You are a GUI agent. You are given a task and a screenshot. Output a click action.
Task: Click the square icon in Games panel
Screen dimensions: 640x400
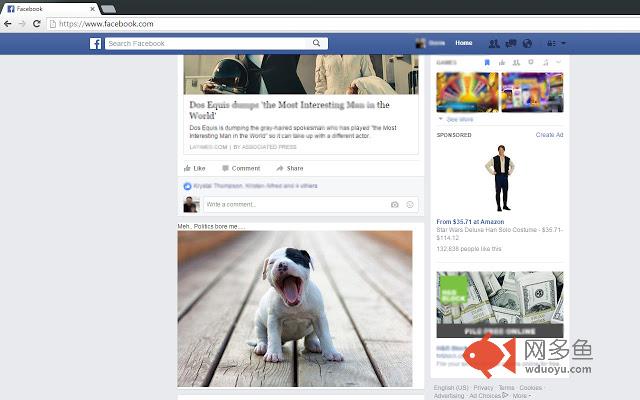531,62
